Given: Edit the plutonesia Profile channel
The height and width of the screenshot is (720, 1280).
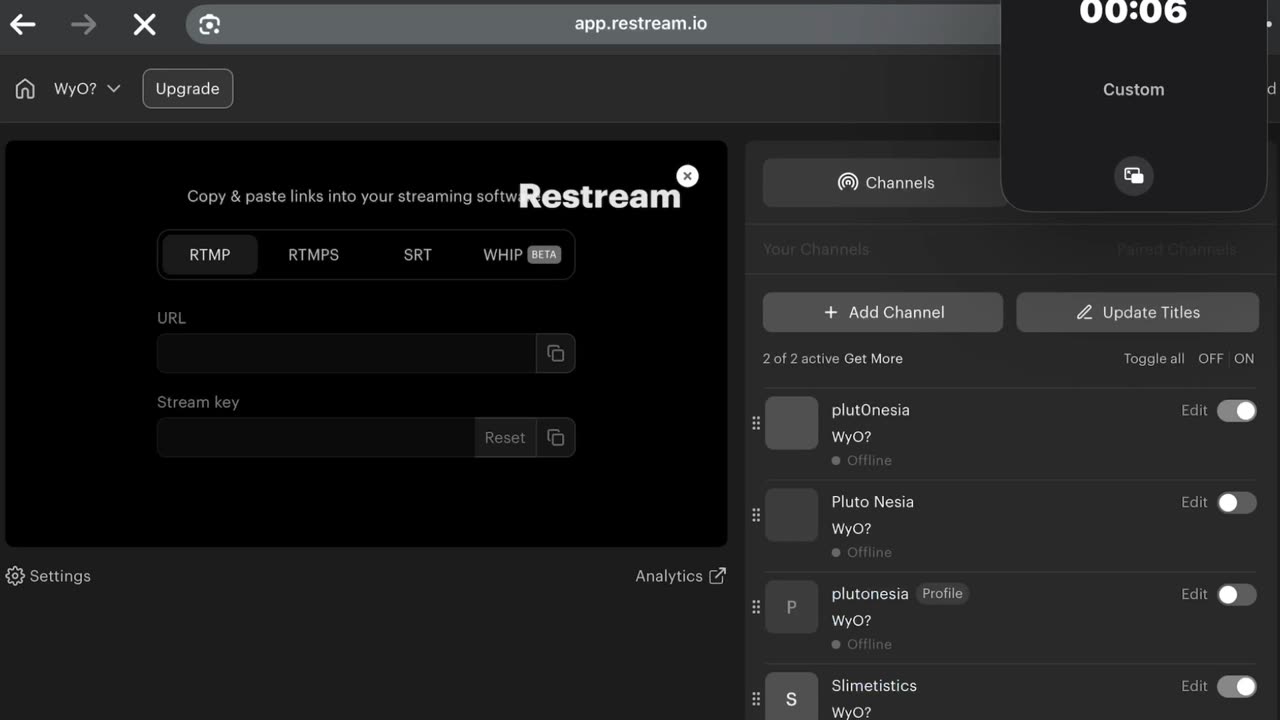Looking at the screenshot, I should [x=1194, y=595].
